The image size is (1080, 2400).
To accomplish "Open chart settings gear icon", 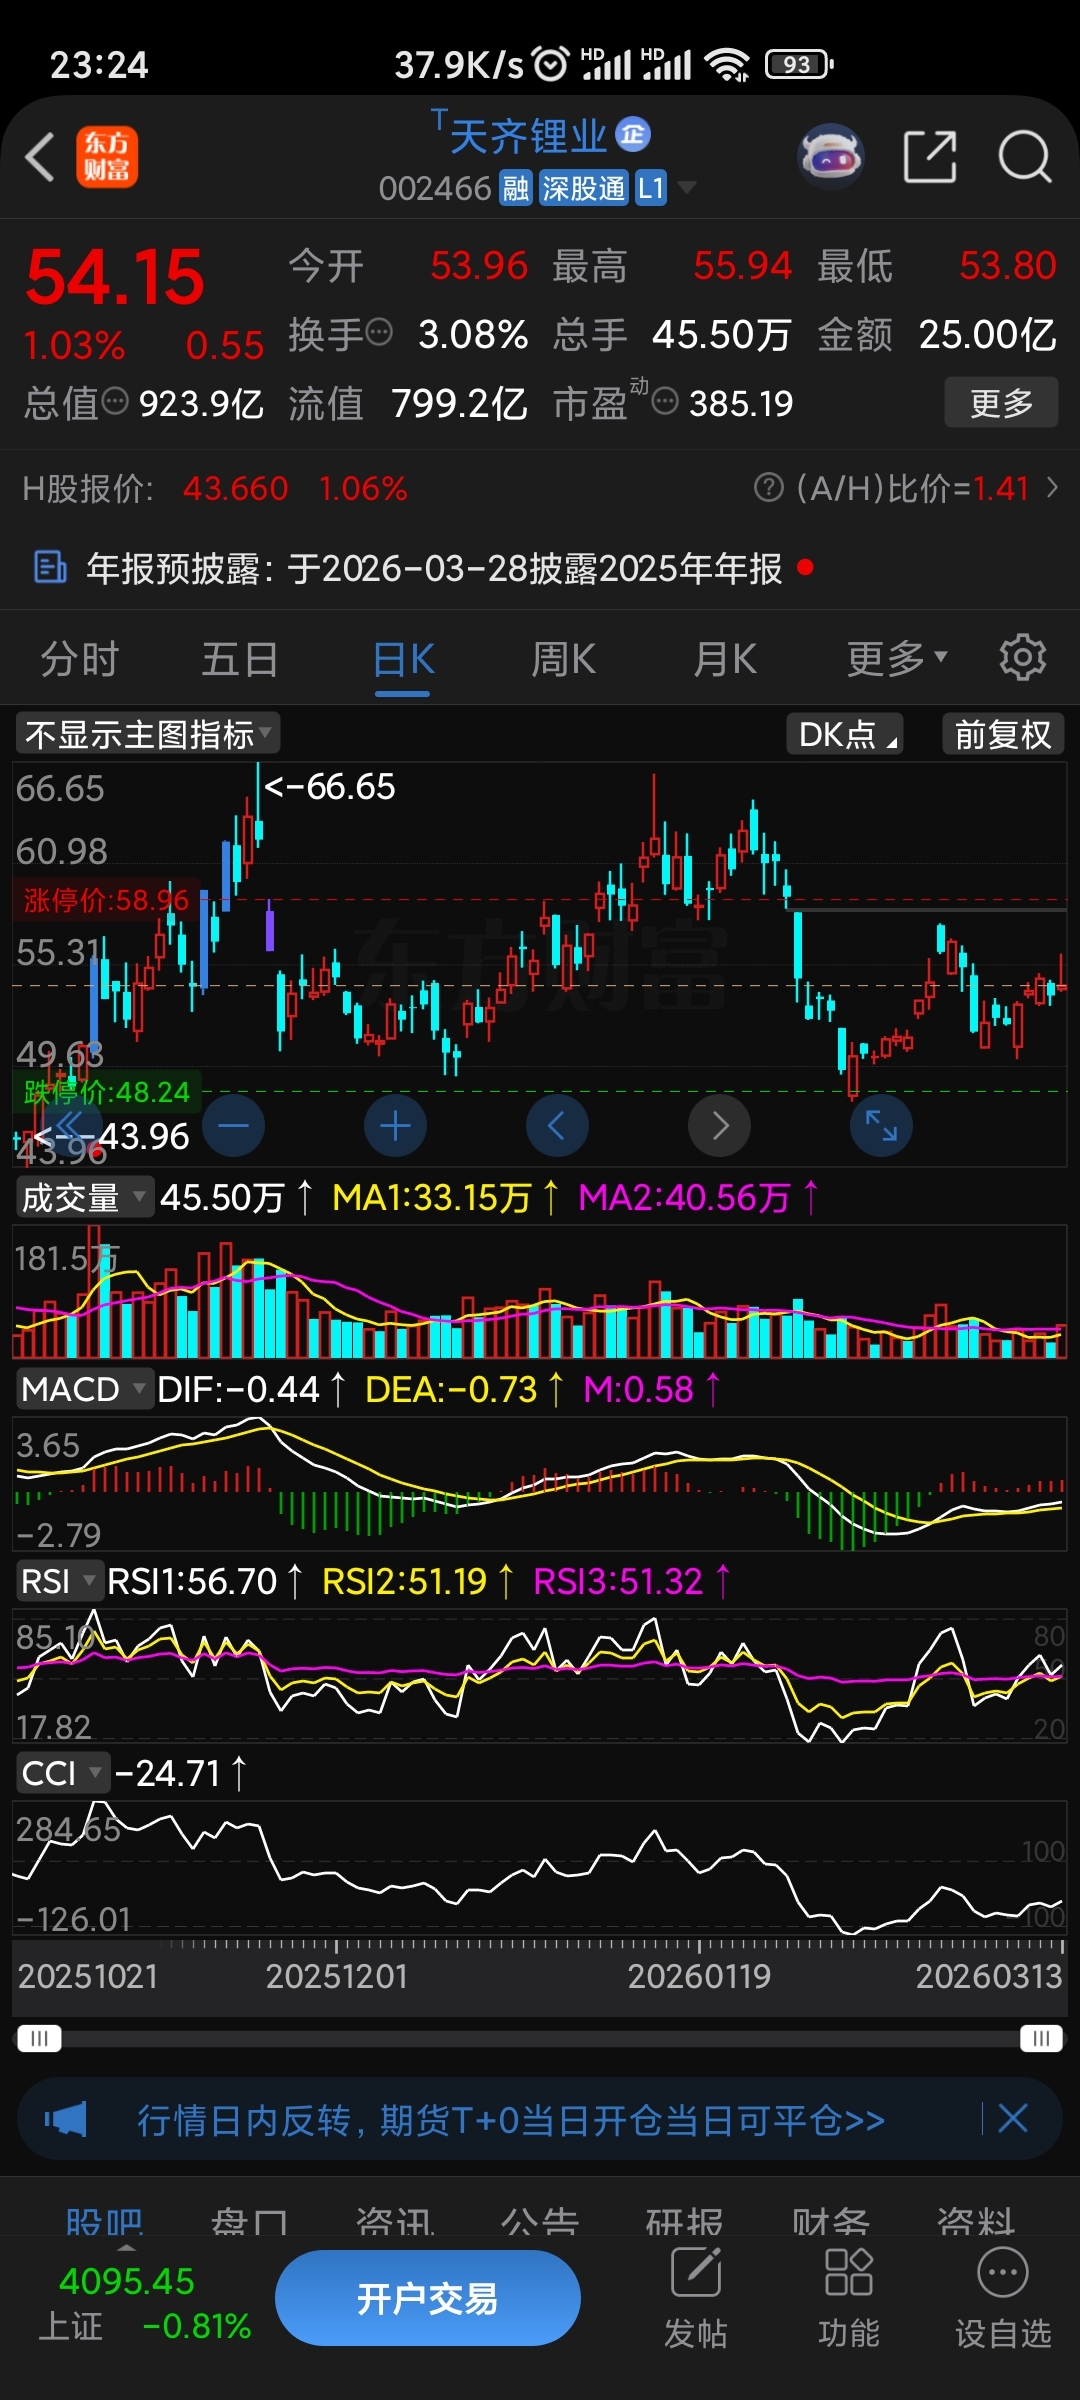I will (x=1022, y=658).
